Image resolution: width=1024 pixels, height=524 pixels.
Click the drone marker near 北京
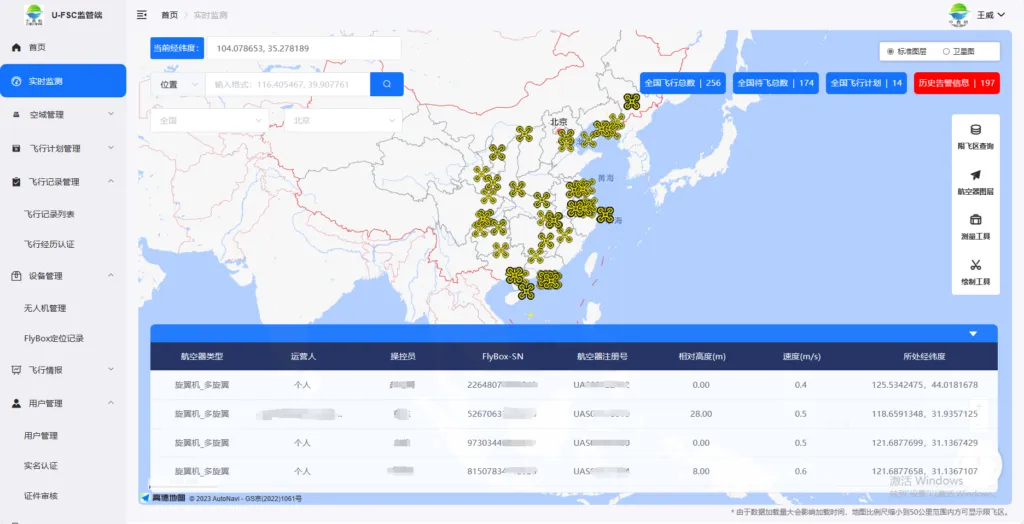click(x=565, y=137)
